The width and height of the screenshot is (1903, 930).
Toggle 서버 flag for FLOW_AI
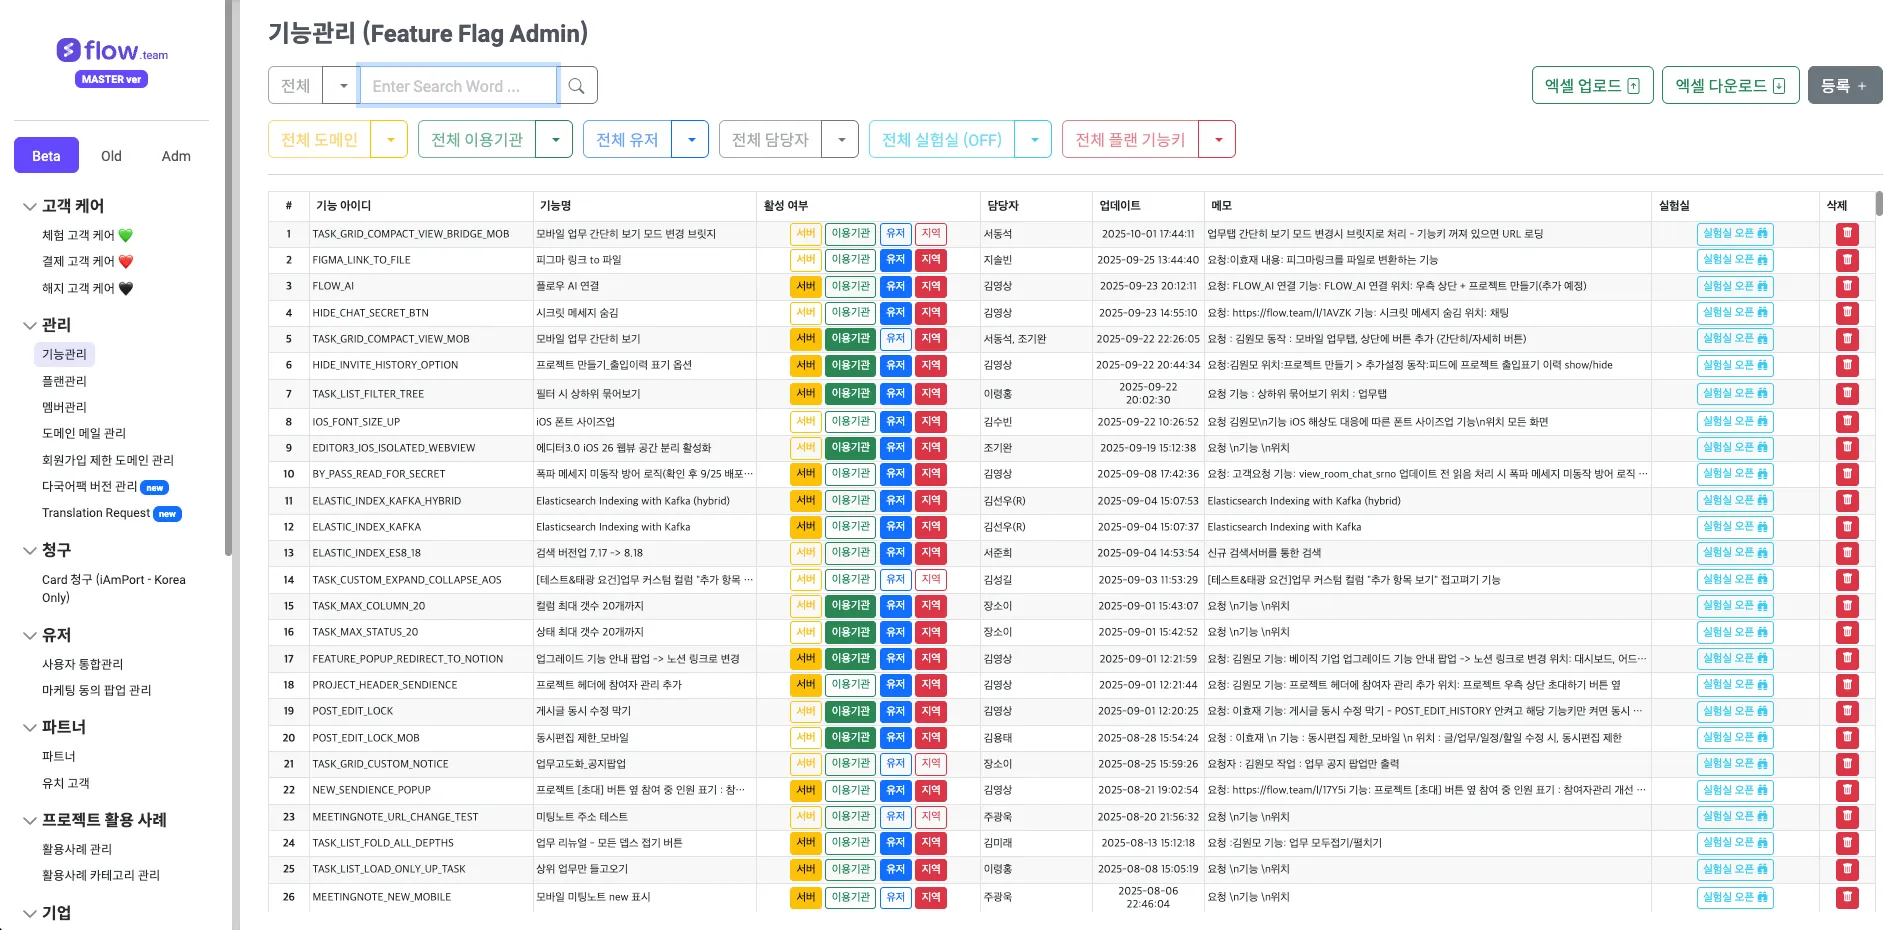point(805,286)
